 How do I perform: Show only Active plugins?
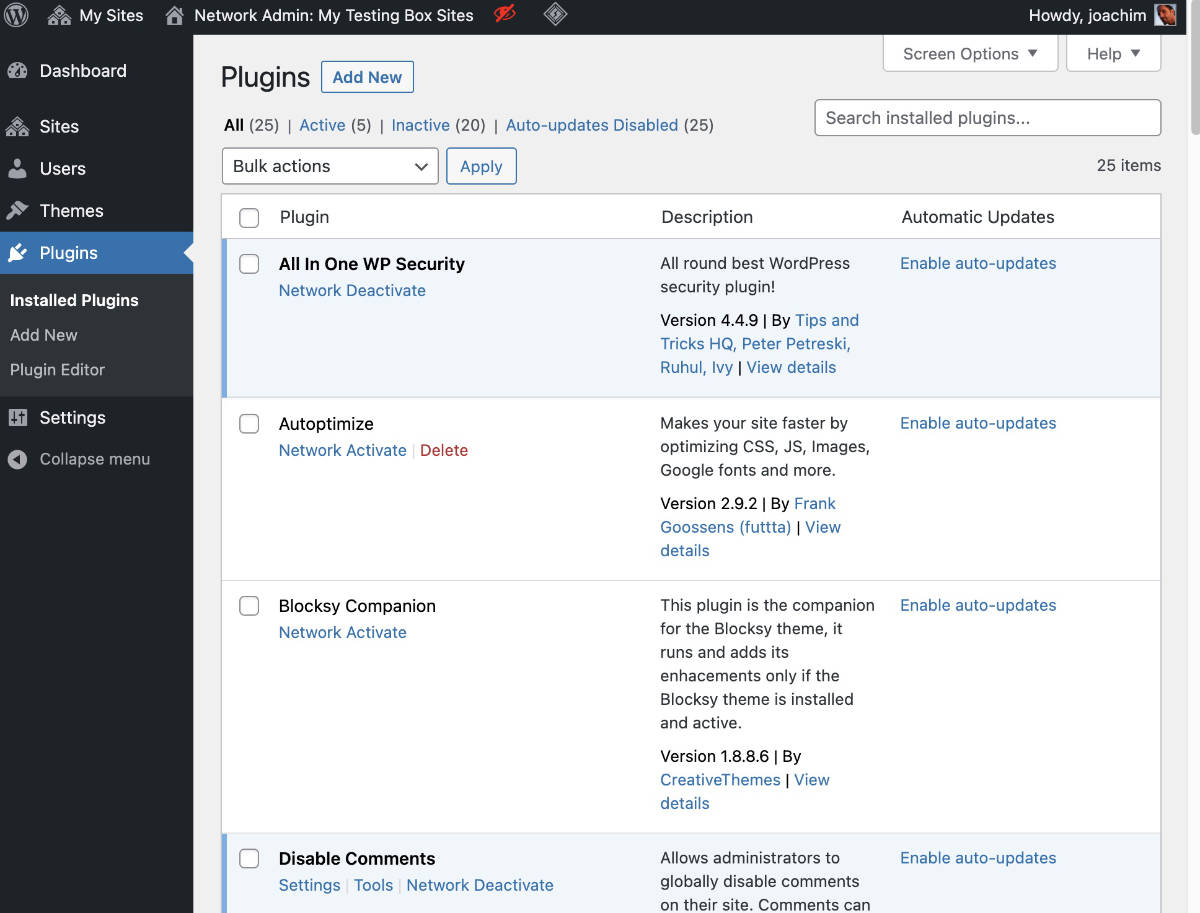click(322, 125)
